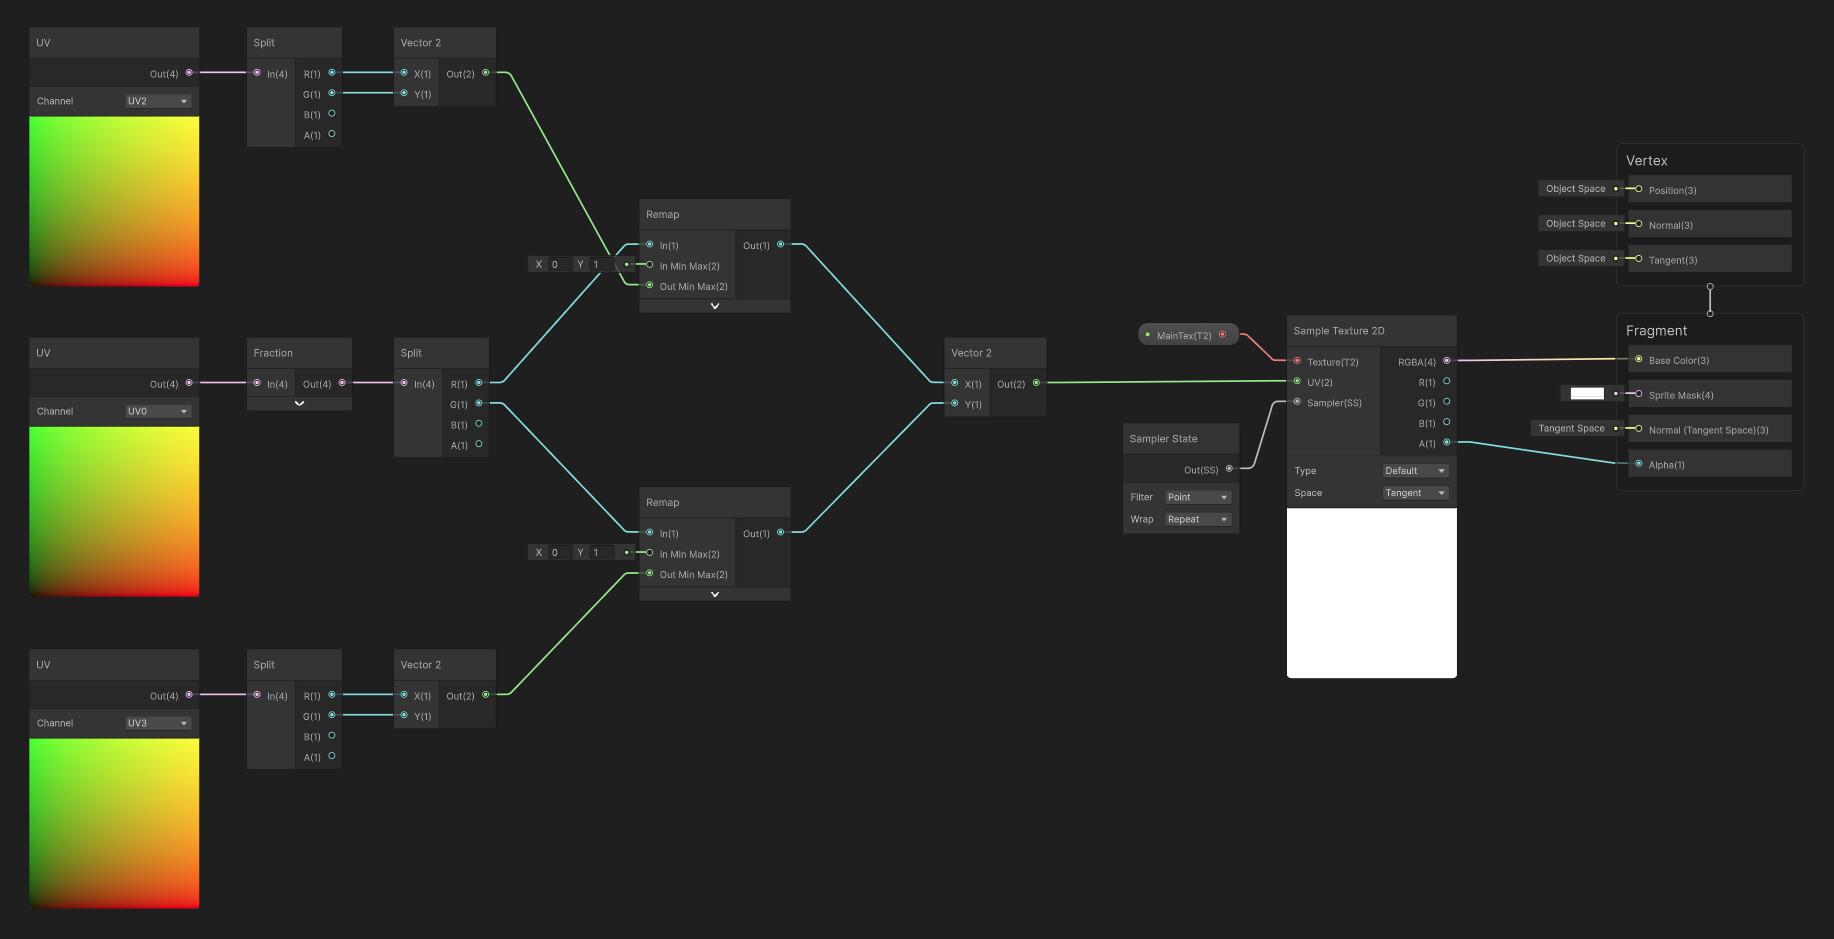Expand the chevron under the lower Remap node

[714, 593]
